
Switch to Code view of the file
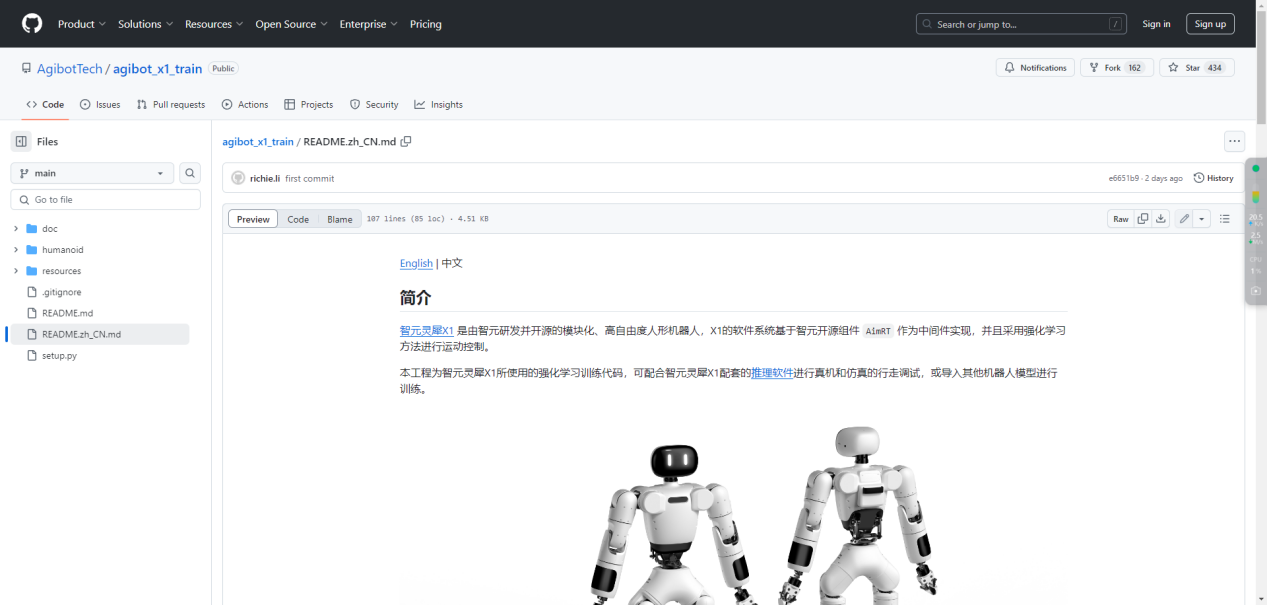[298, 219]
